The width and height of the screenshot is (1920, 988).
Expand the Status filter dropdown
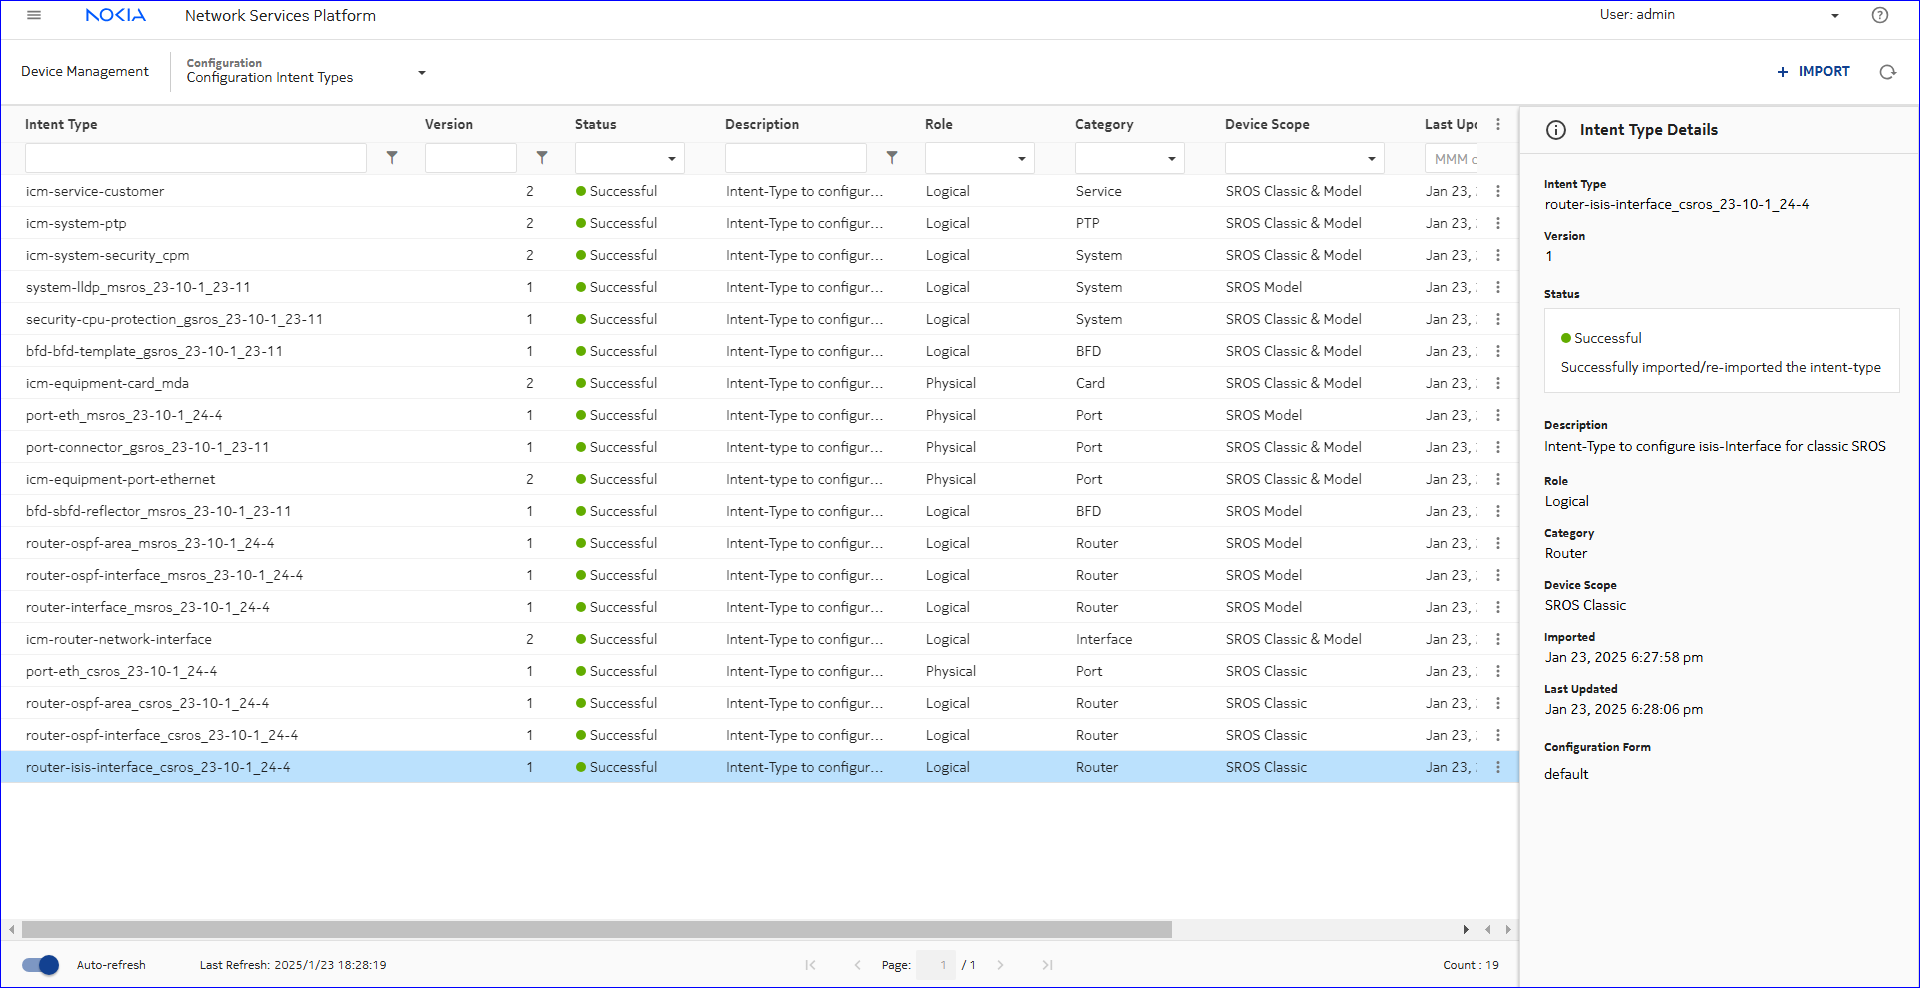[x=671, y=159]
